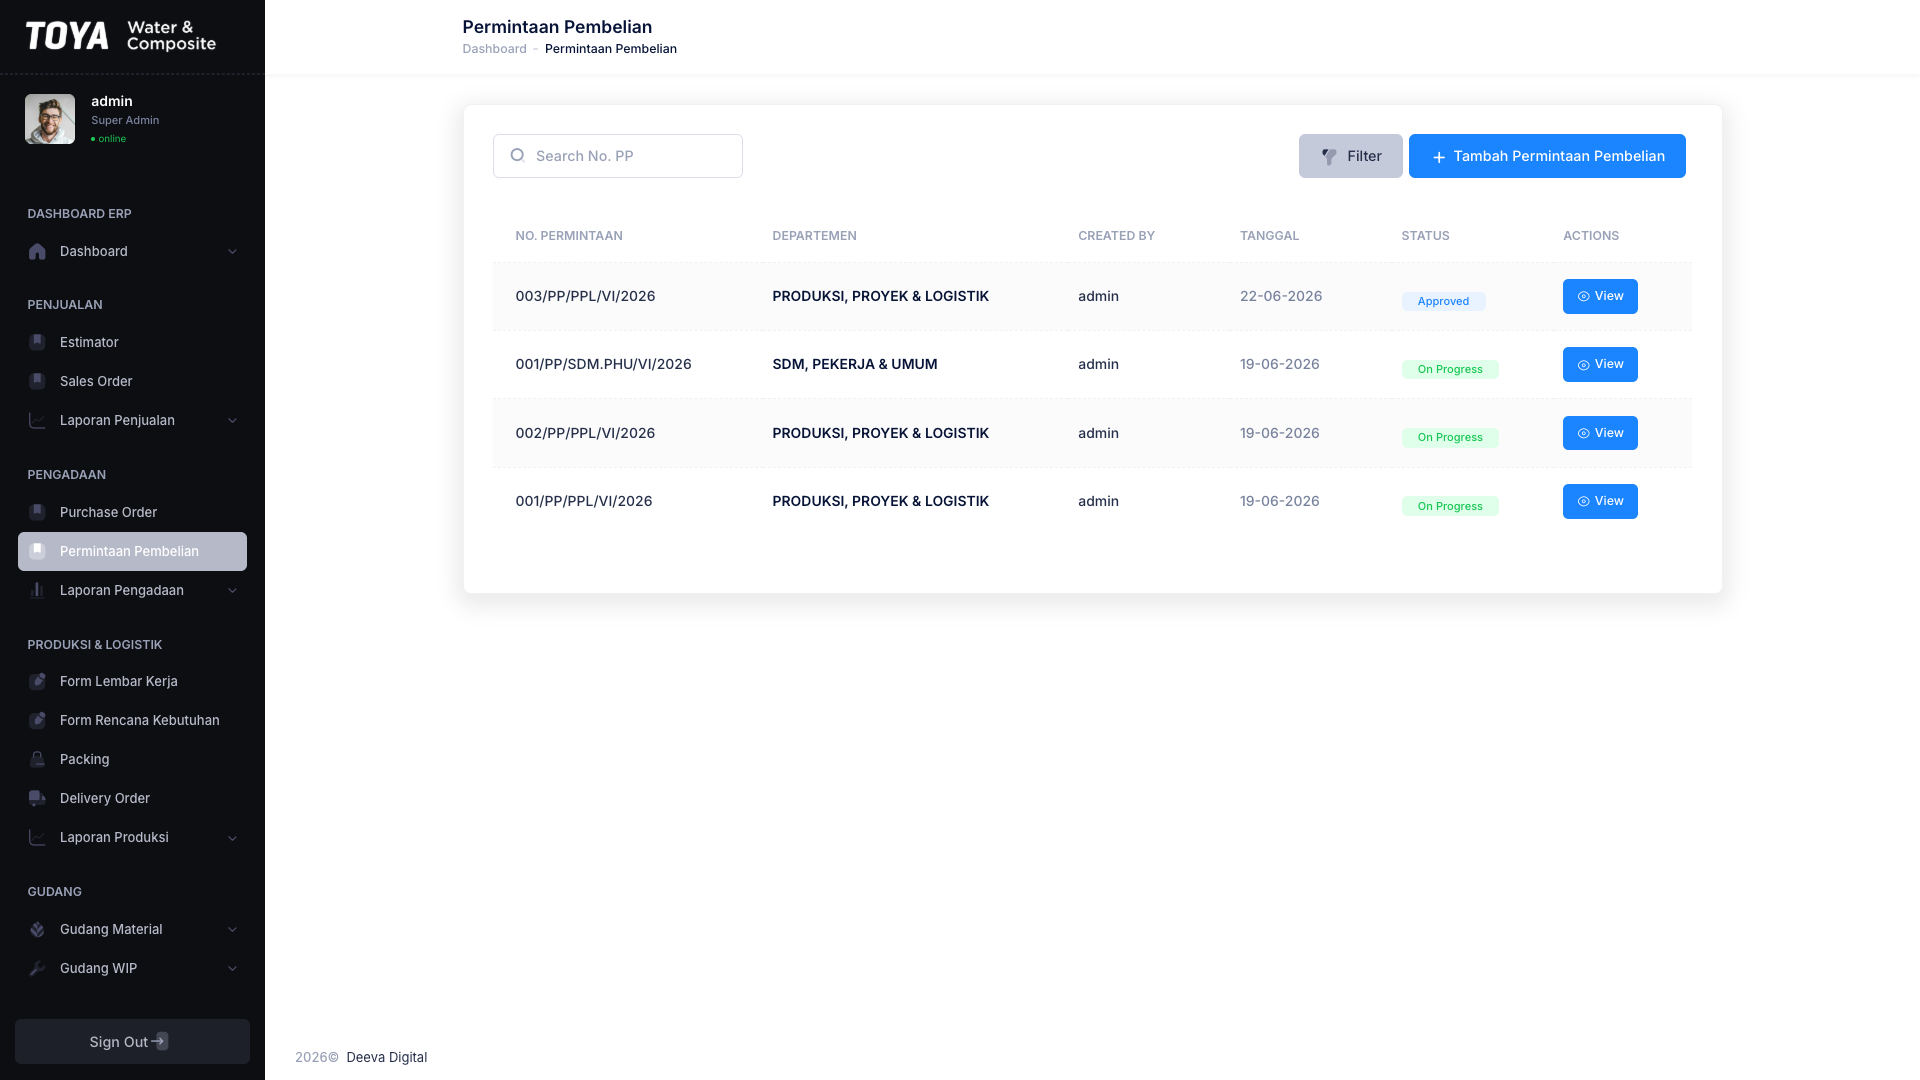Click request number 003/PP/PPL/VI/2026

585,296
